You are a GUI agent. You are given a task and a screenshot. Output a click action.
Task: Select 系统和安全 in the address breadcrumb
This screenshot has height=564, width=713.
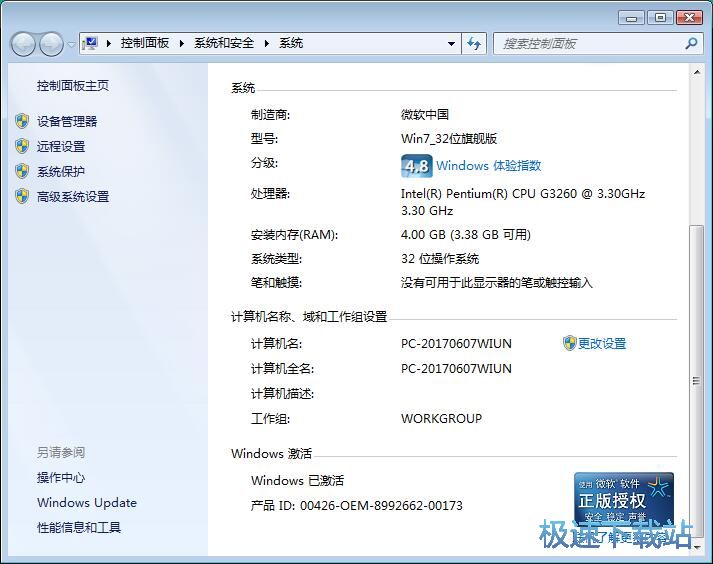tap(224, 43)
